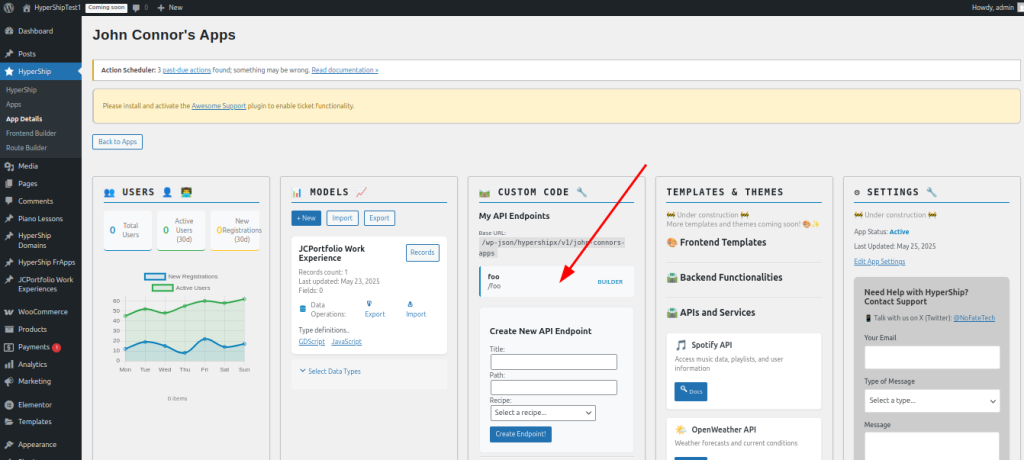The width and height of the screenshot is (1024, 460).
Task: Open the @NoFateTech Twitter link
Action: point(974,318)
